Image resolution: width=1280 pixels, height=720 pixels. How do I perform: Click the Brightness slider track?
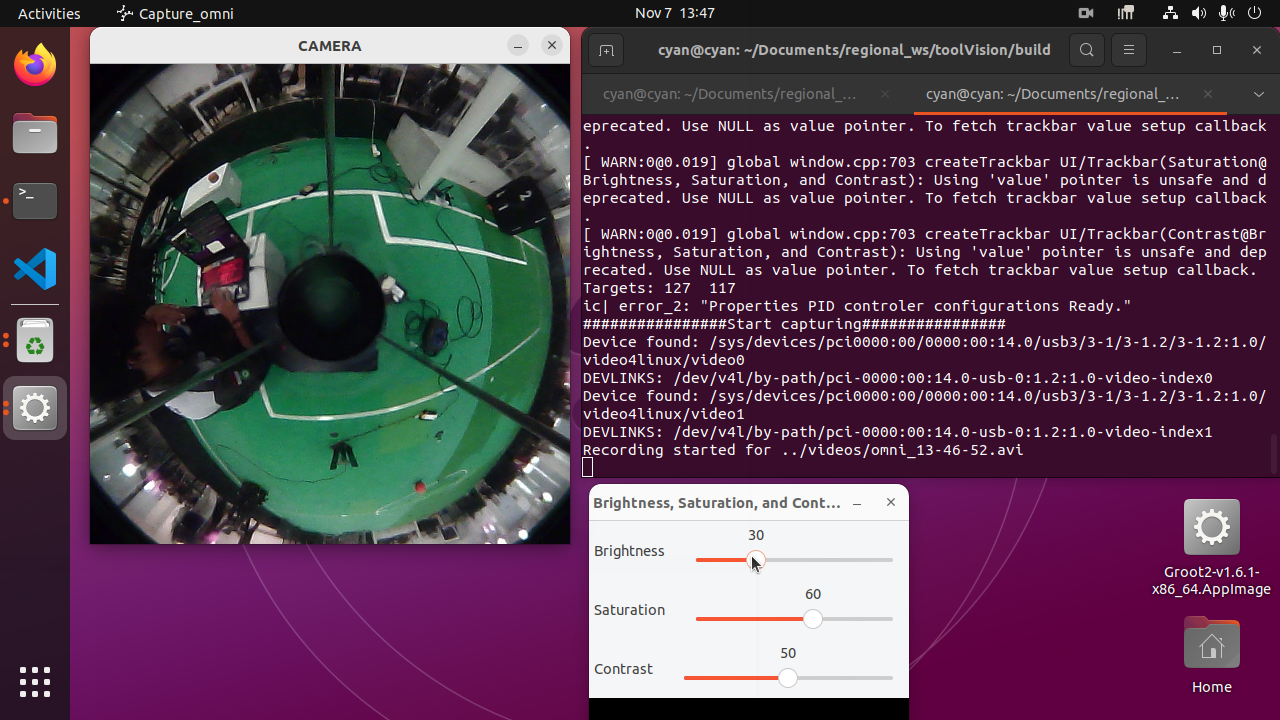click(x=794, y=560)
